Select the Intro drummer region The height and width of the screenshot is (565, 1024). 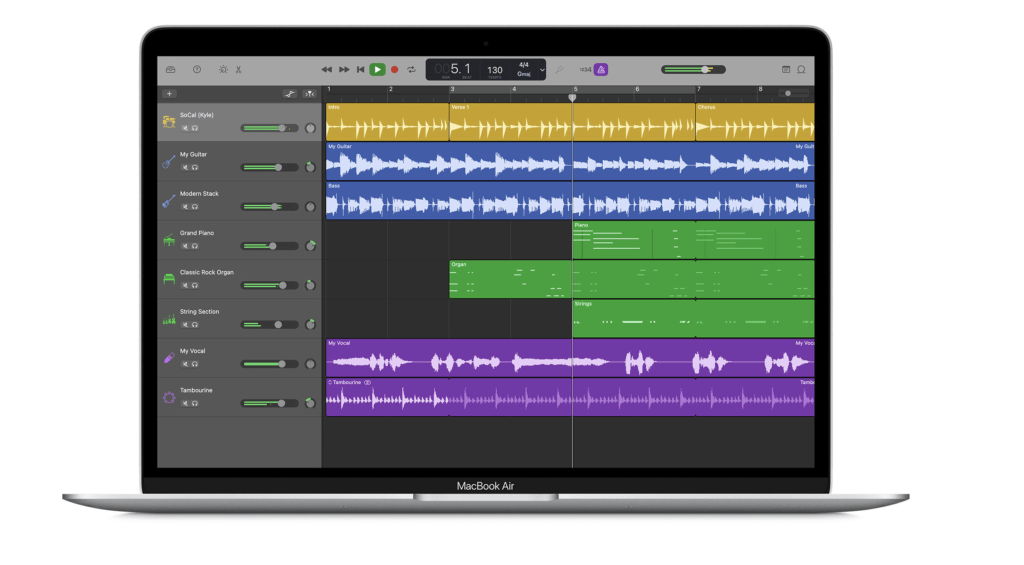[x=387, y=121]
